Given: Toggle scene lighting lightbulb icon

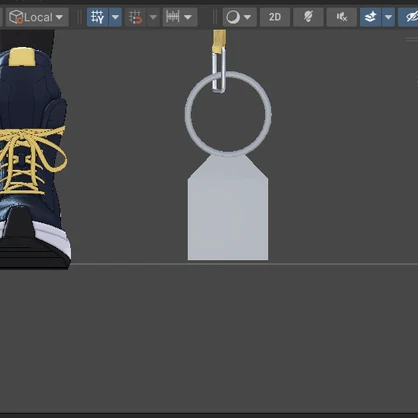Looking at the screenshot, I should (x=308, y=17).
